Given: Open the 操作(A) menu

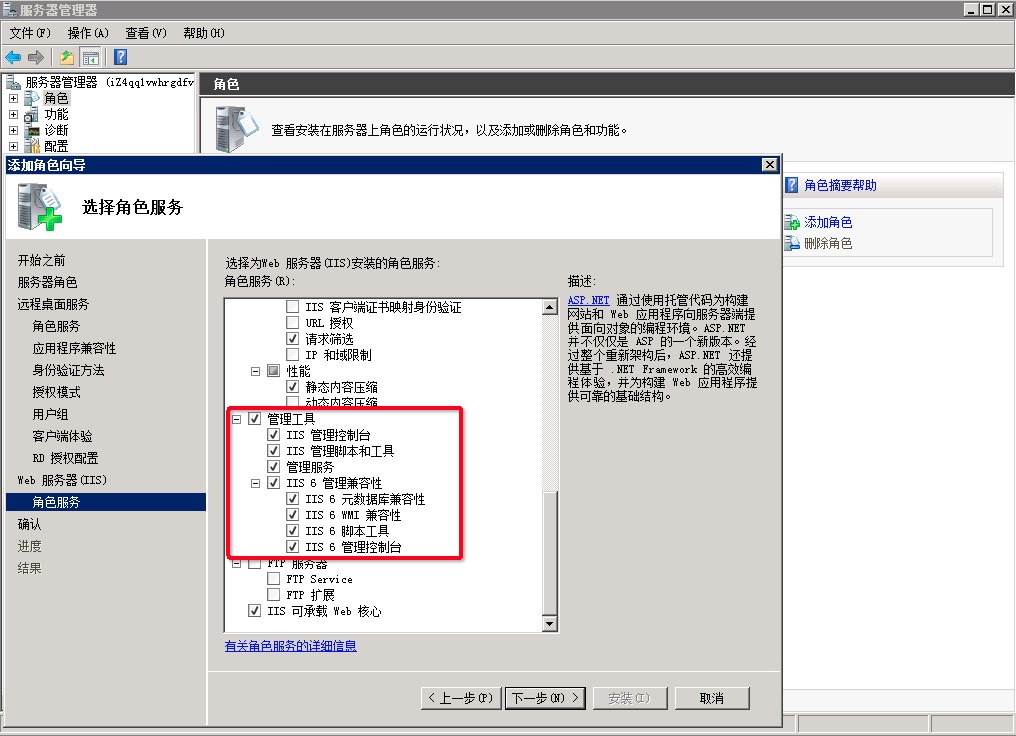Looking at the screenshot, I should [88, 33].
